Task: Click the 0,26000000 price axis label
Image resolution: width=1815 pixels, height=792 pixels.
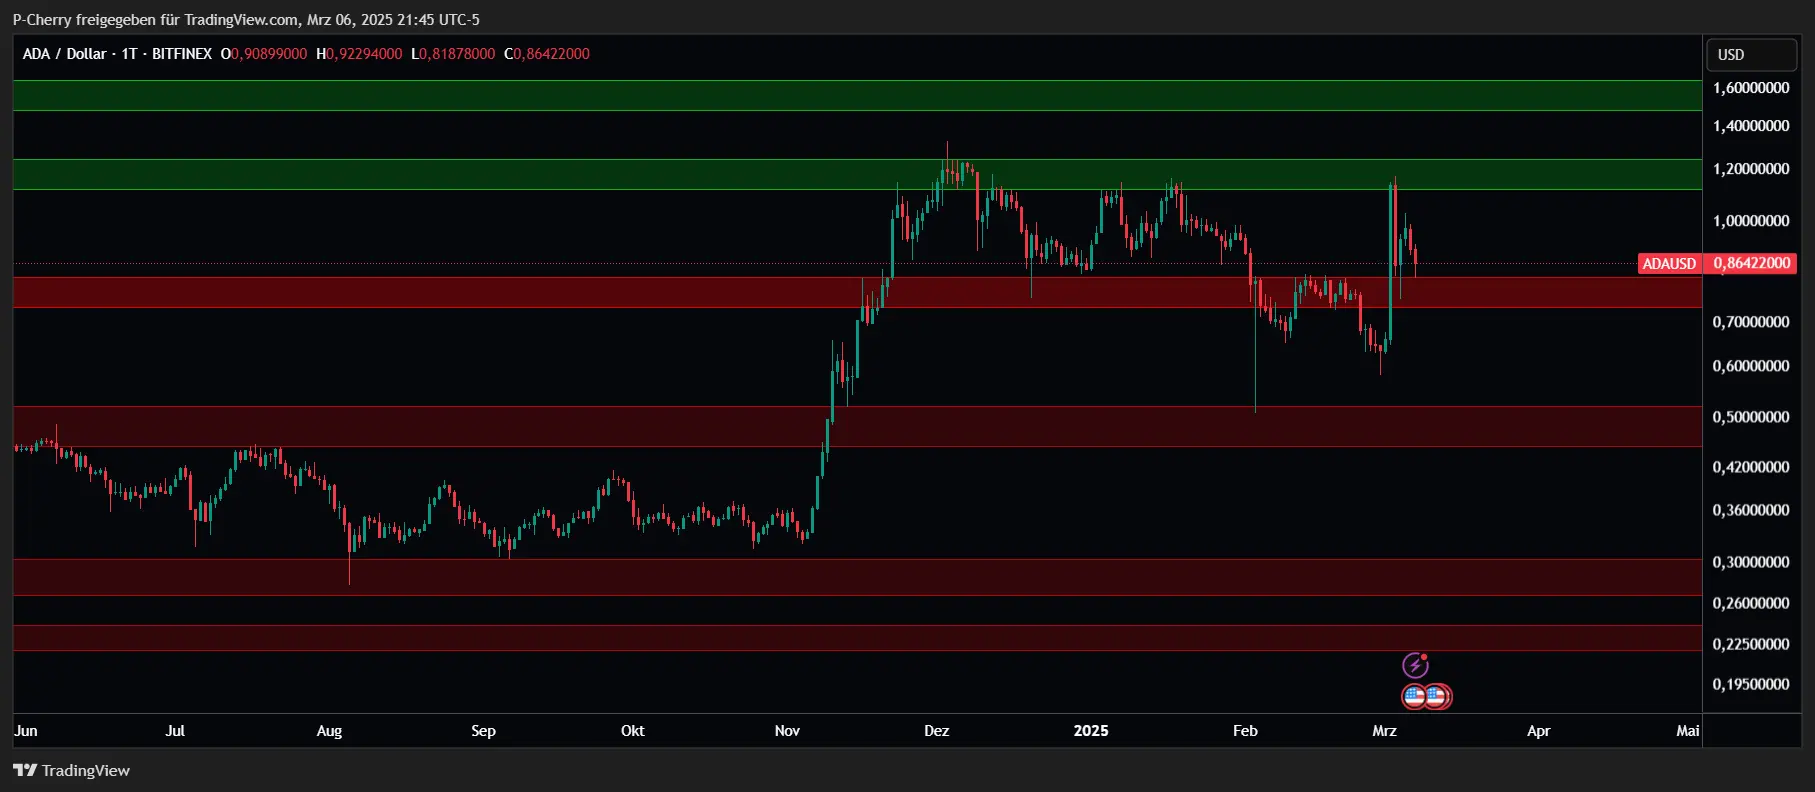Action: tap(1751, 603)
